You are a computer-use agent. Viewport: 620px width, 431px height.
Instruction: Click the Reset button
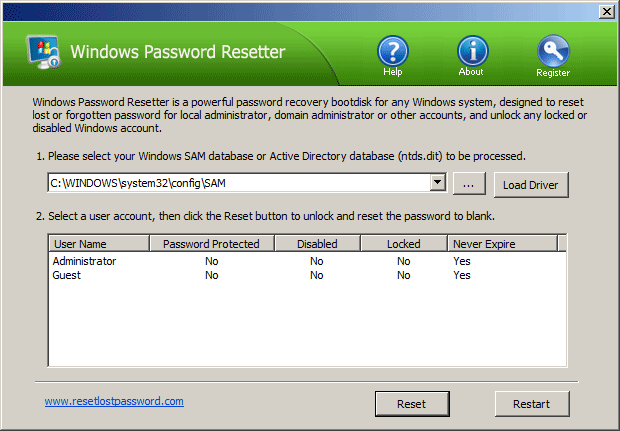click(412, 404)
